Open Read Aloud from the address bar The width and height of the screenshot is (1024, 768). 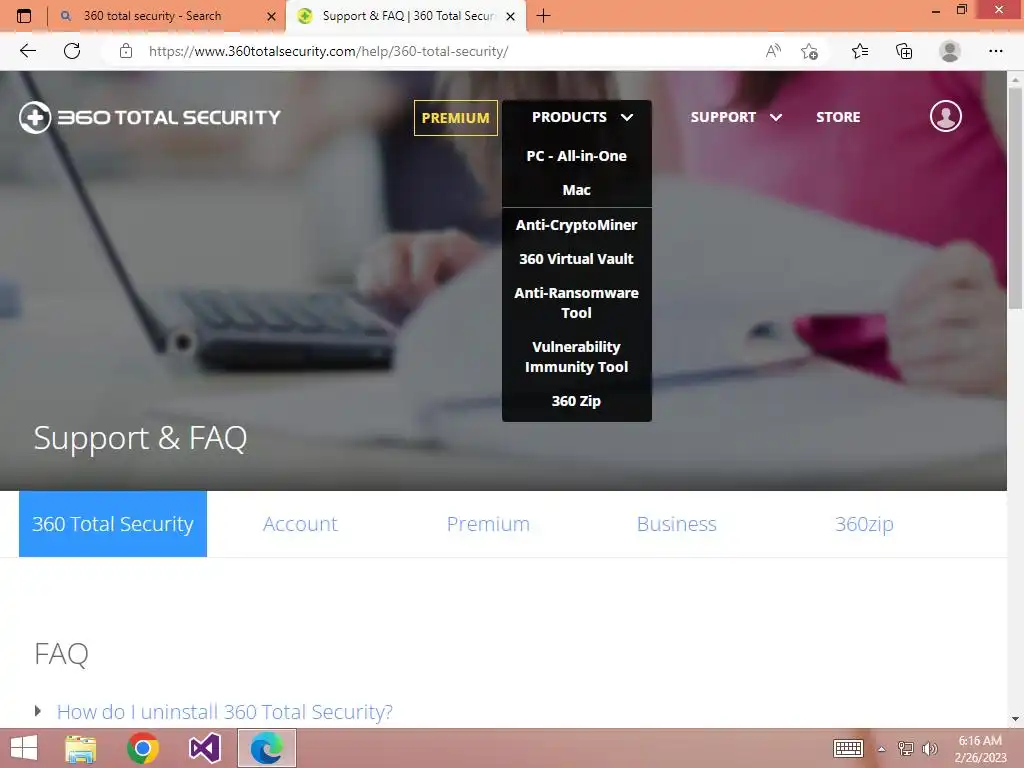coord(773,51)
